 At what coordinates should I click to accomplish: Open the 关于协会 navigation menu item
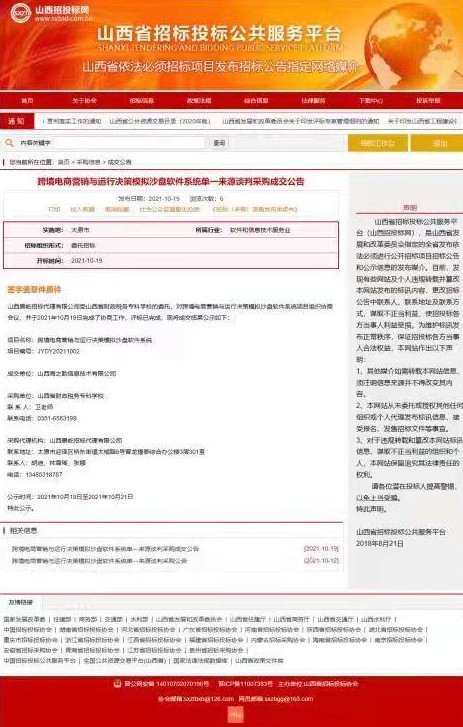click(x=84, y=100)
